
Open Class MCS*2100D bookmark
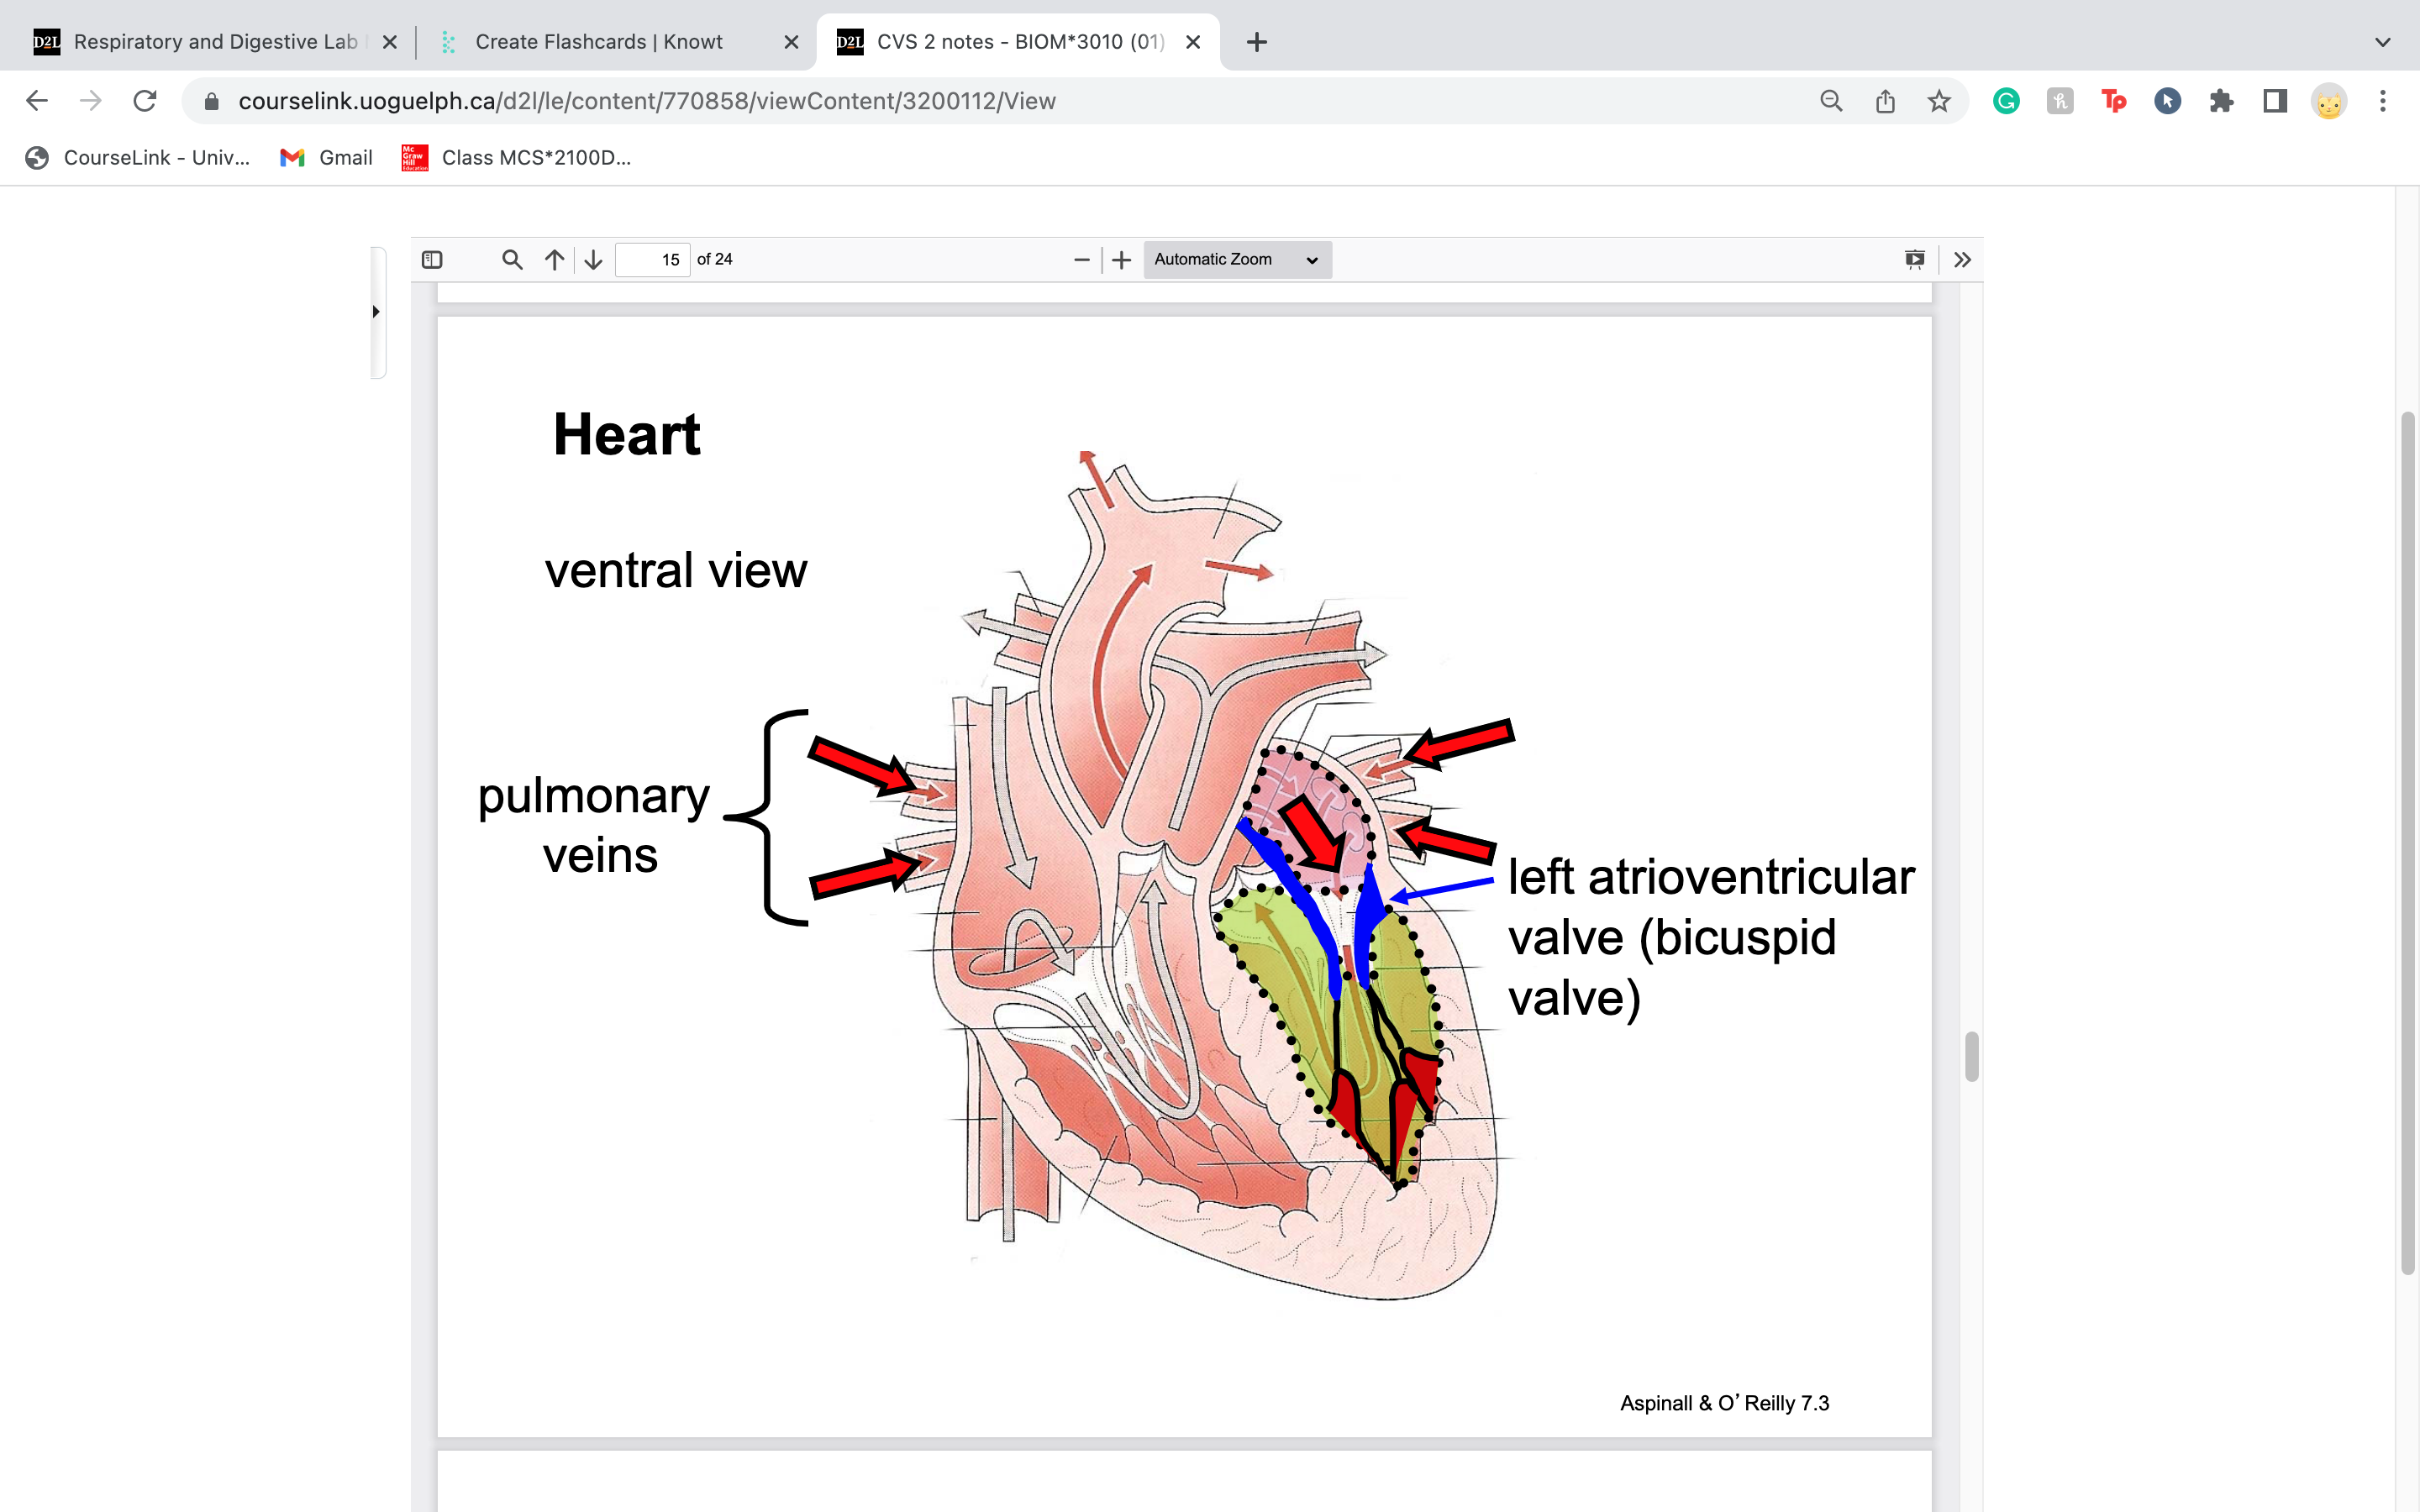(x=516, y=158)
